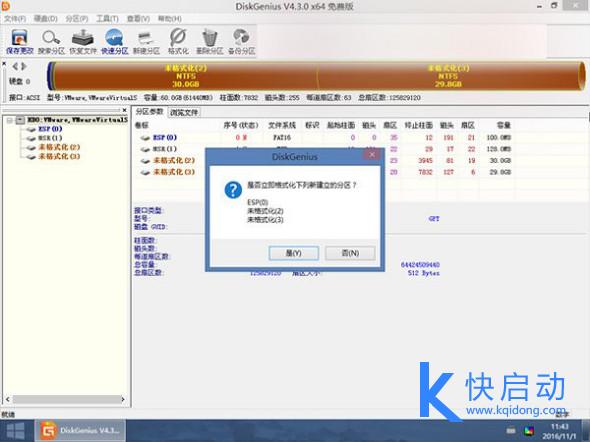Select the 快速分区 quick partition icon
Image resolution: width=590 pixels, height=442 pixels.
pyautogui.click(x=114, y=42)
